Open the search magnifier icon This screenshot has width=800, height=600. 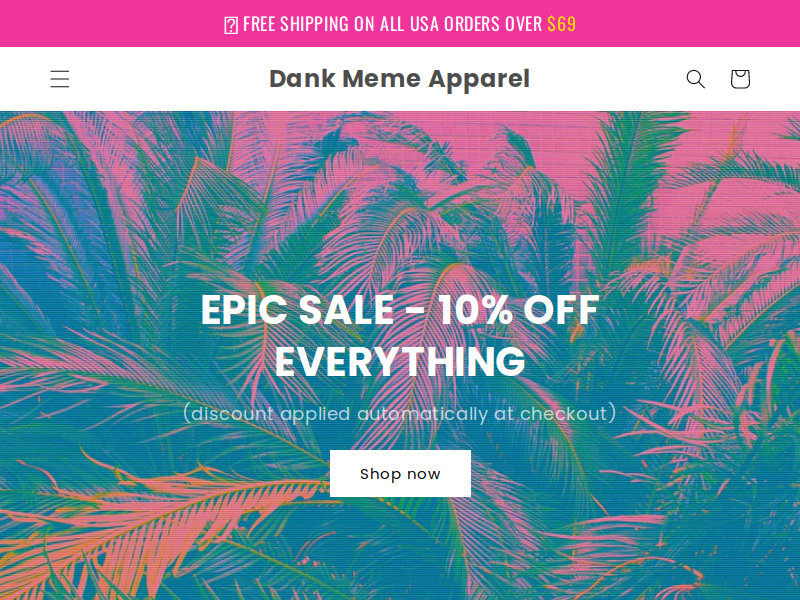click(695, 79)
